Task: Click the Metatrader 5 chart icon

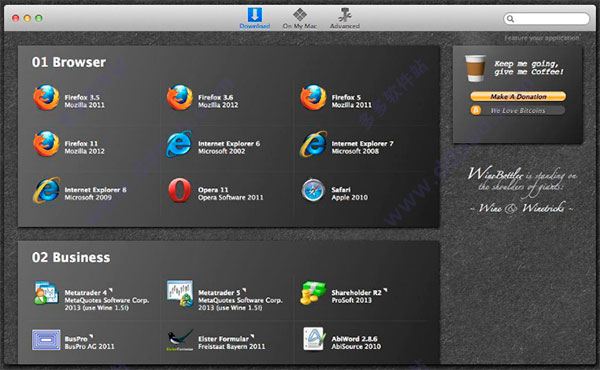Action: pos(179,293)
